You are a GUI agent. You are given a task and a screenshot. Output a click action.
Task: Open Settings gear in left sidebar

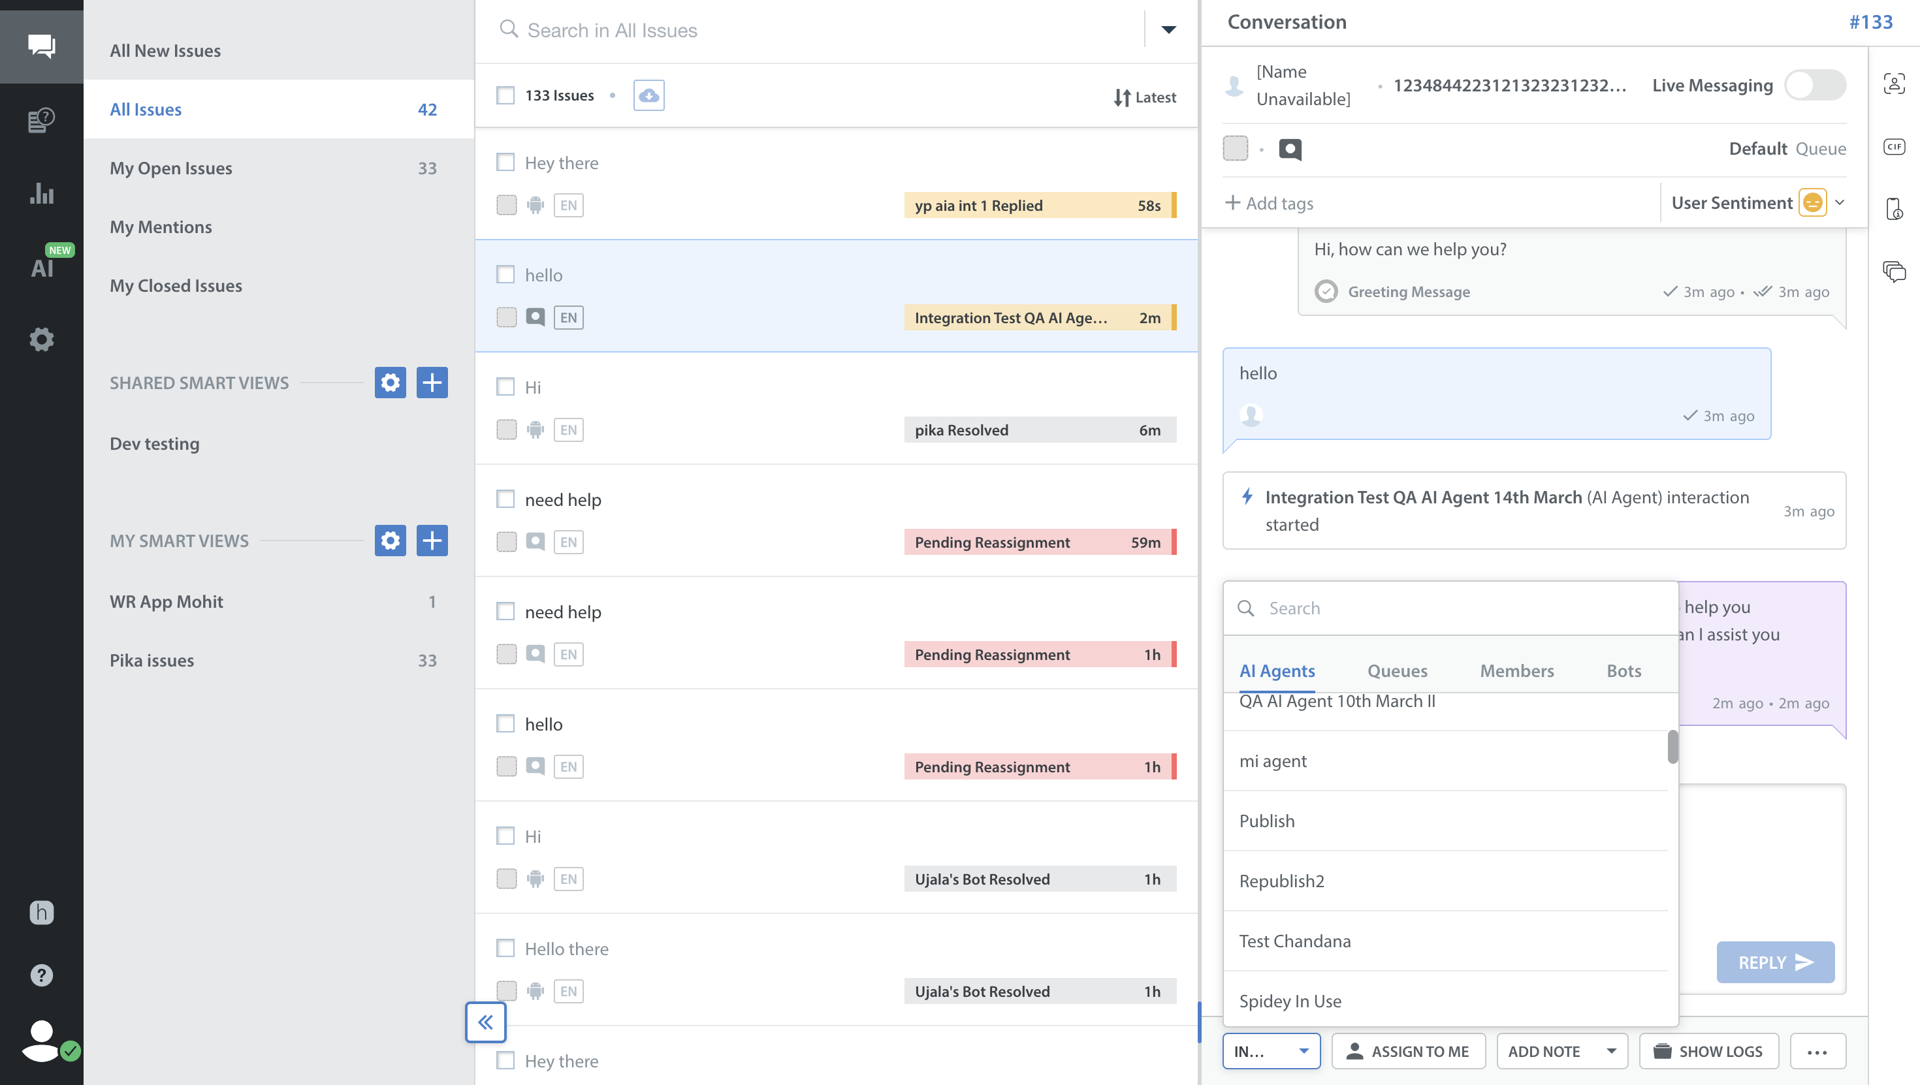pyautogui.click(x=41, y=340)
